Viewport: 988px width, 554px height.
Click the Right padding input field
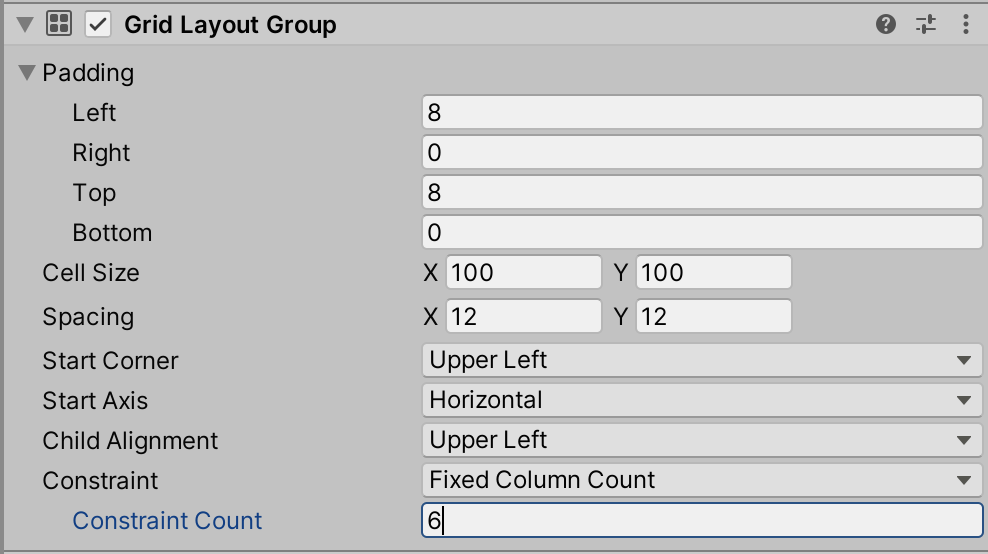(x=701, y=153)
